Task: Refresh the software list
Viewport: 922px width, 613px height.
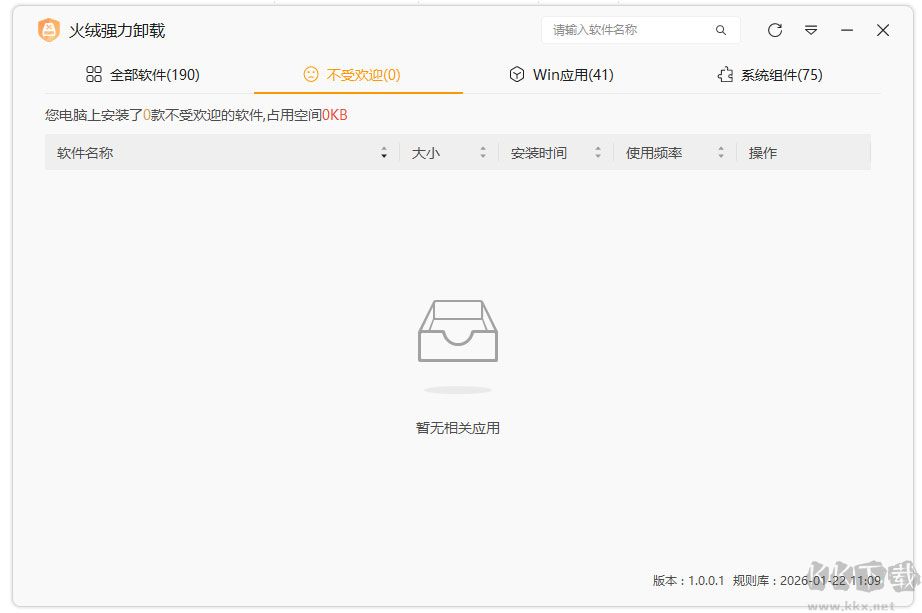Action: [775, 30]
